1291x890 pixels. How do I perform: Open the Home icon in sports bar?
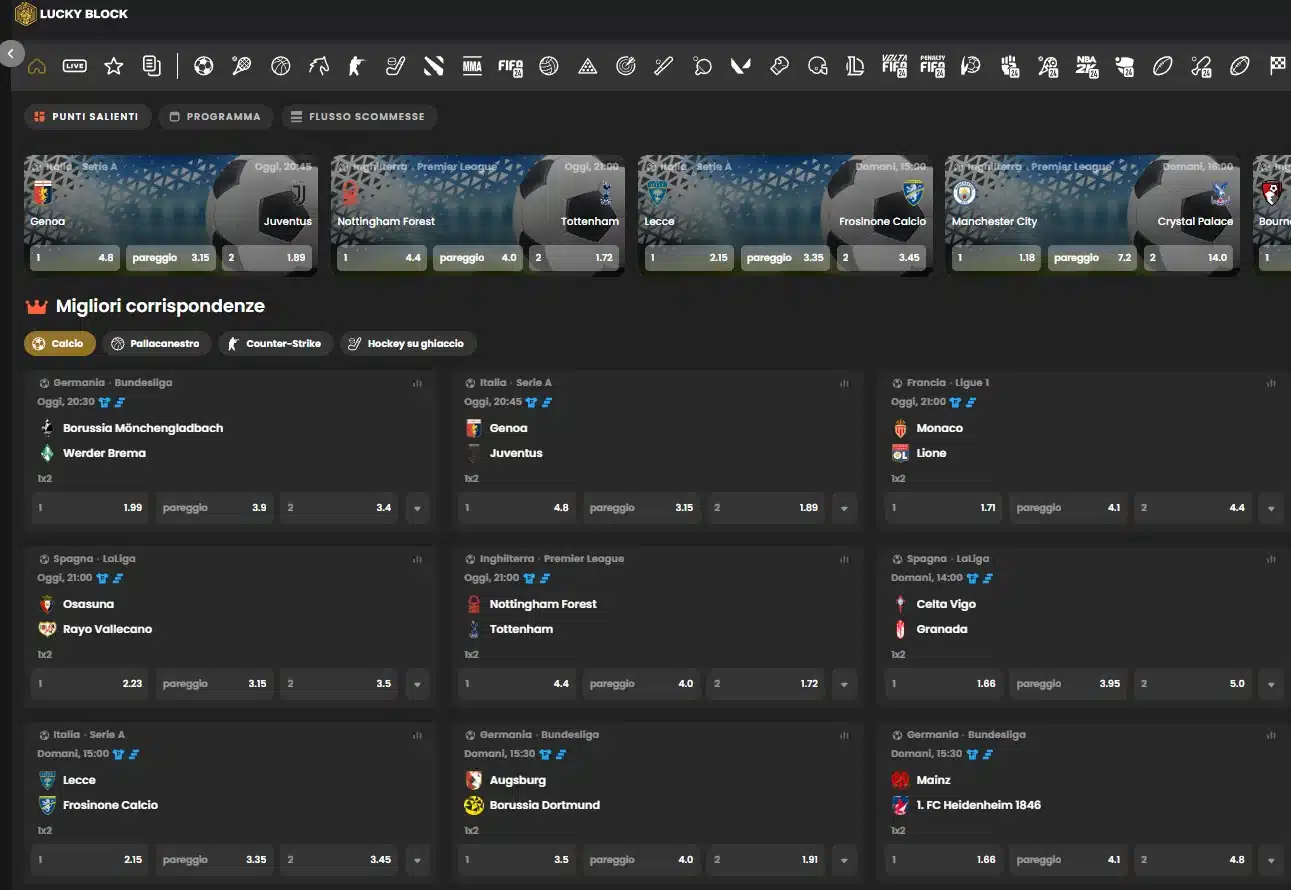pos(37,66)
